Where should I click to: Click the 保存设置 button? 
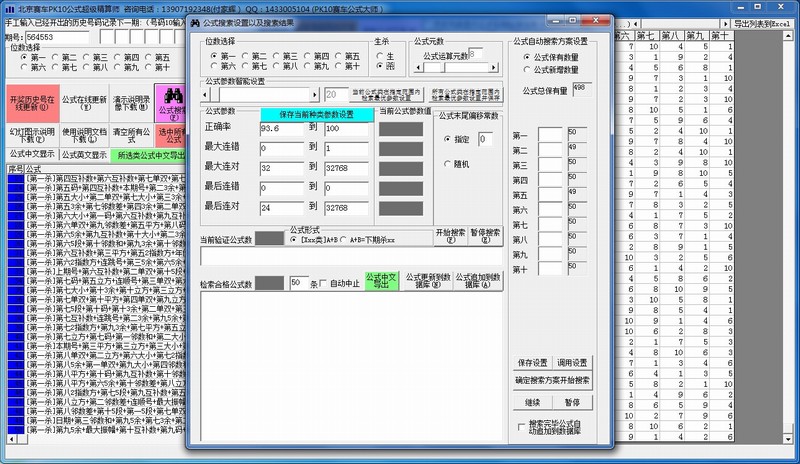(532, 362)
